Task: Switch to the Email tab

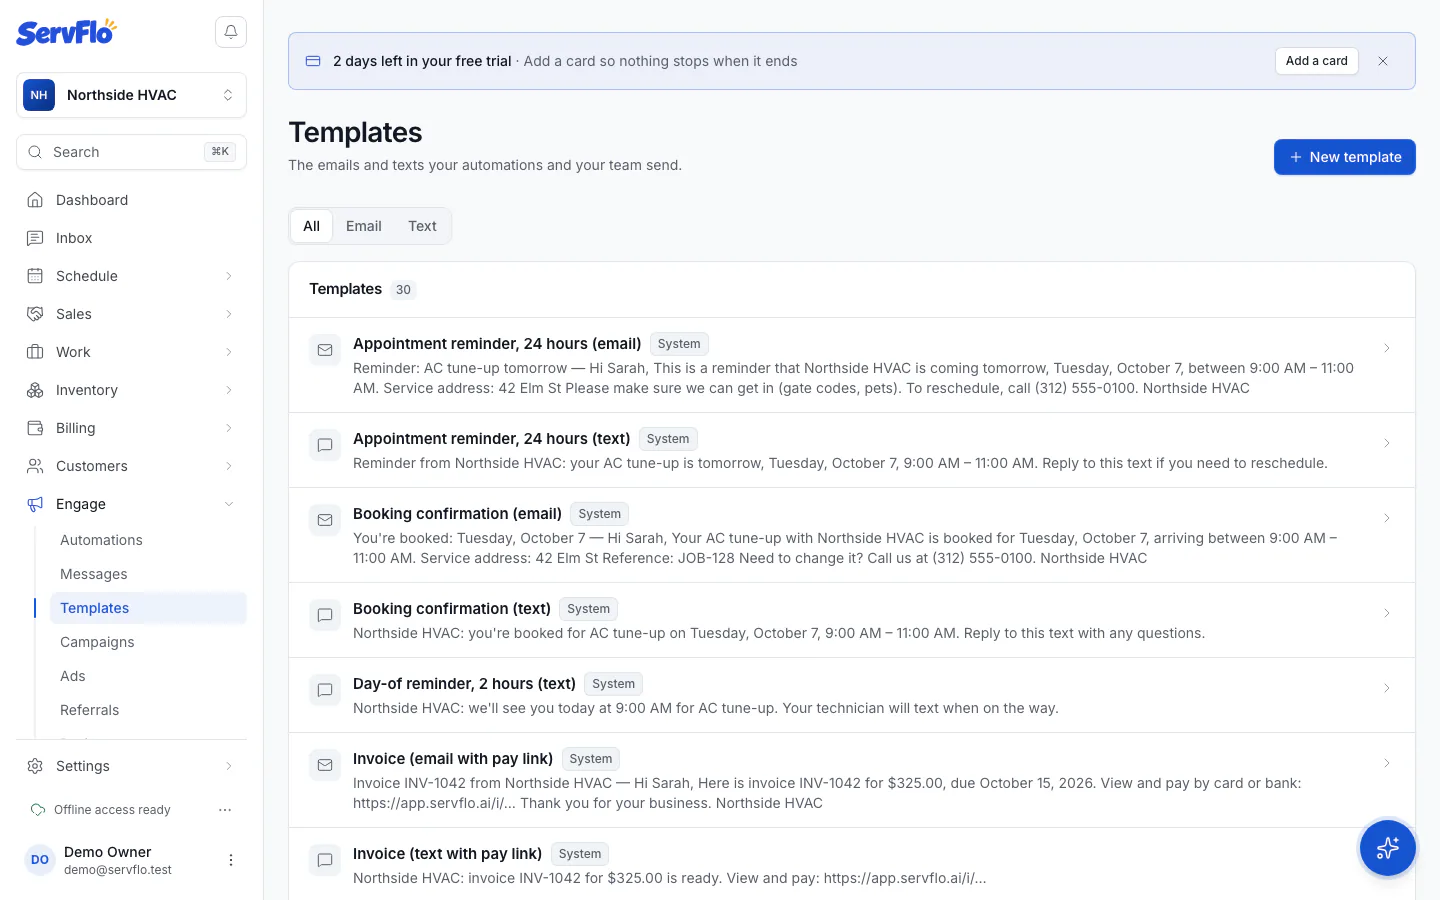Action: (x=364, y=226)
